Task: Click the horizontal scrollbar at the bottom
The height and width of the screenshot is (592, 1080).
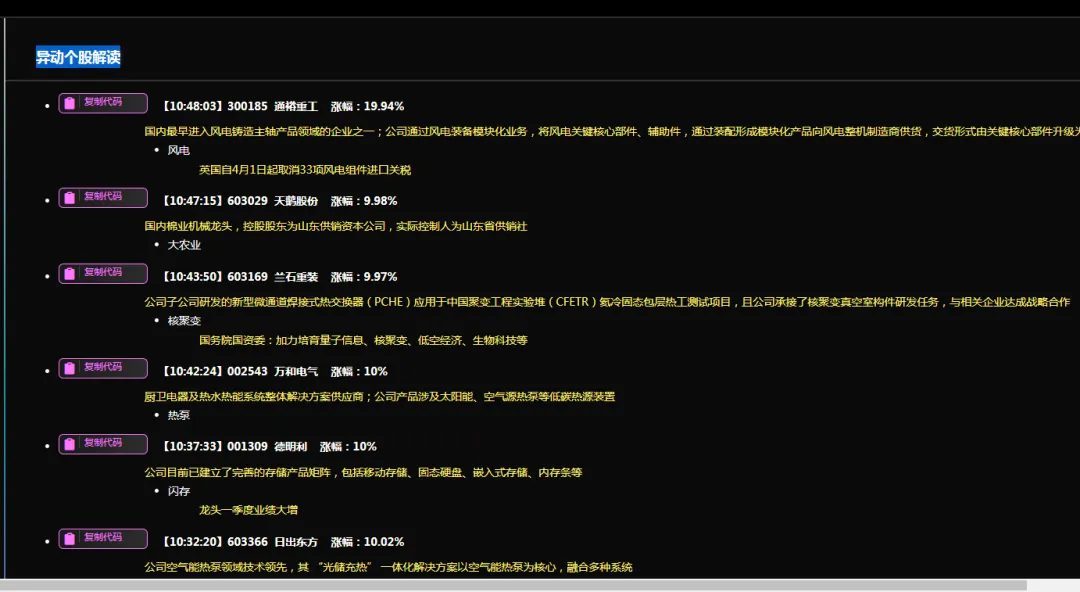Action: pos(513,585)
